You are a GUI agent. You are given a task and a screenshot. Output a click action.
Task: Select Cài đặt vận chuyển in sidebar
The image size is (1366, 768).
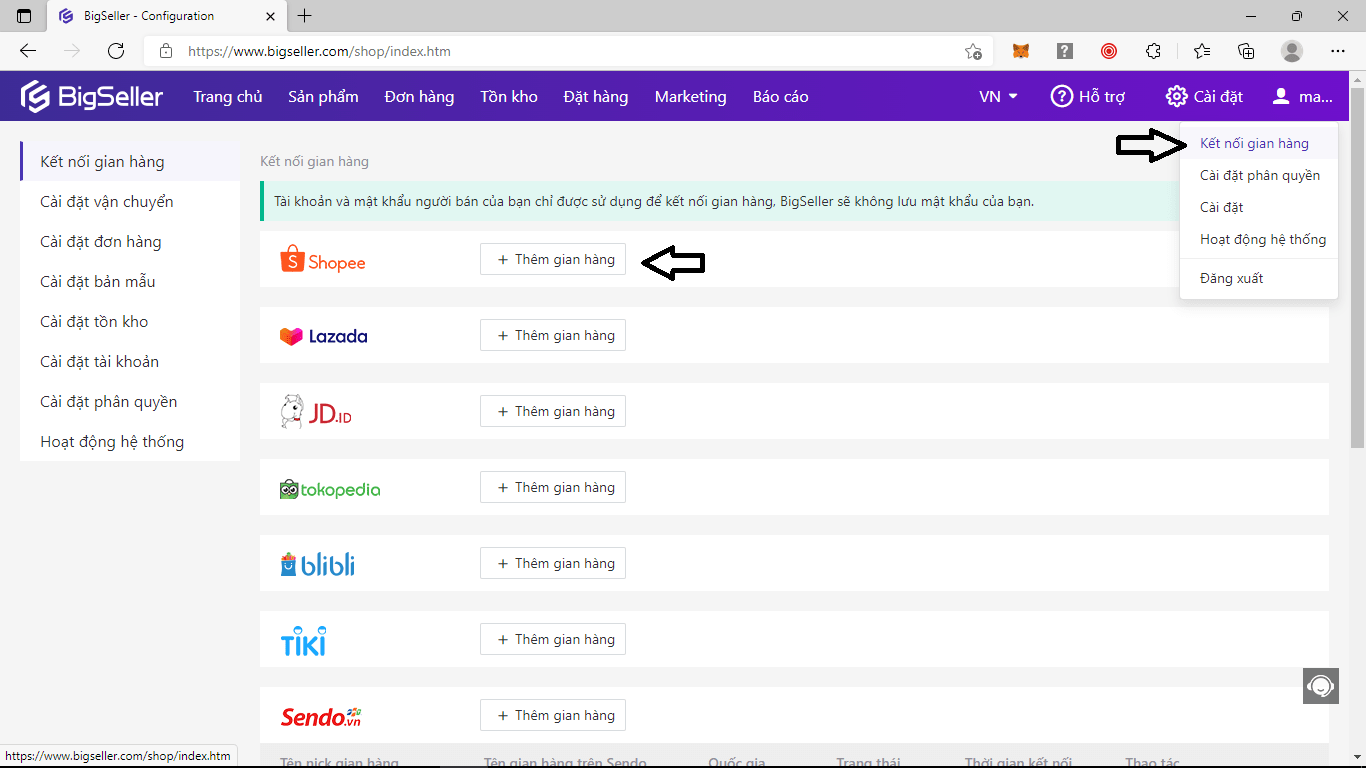(x=107, y=202)
